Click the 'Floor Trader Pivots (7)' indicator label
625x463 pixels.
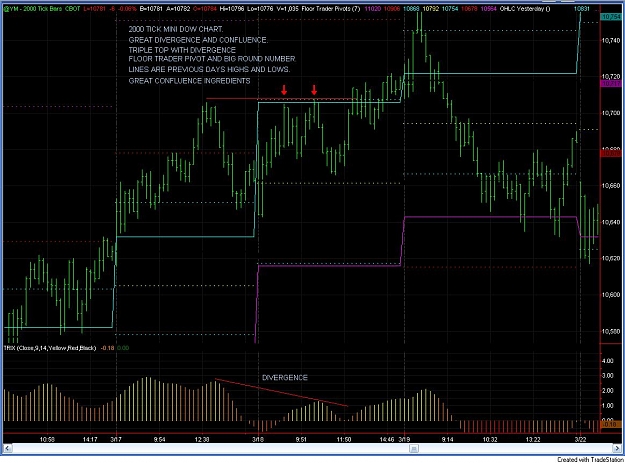pyautogui.click(x=330, y=8)
